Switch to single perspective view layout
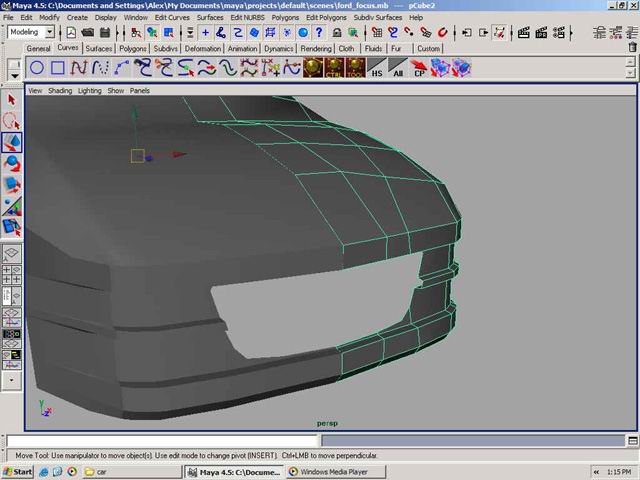The height and width of the screenshot is (480, 640). 12,254
